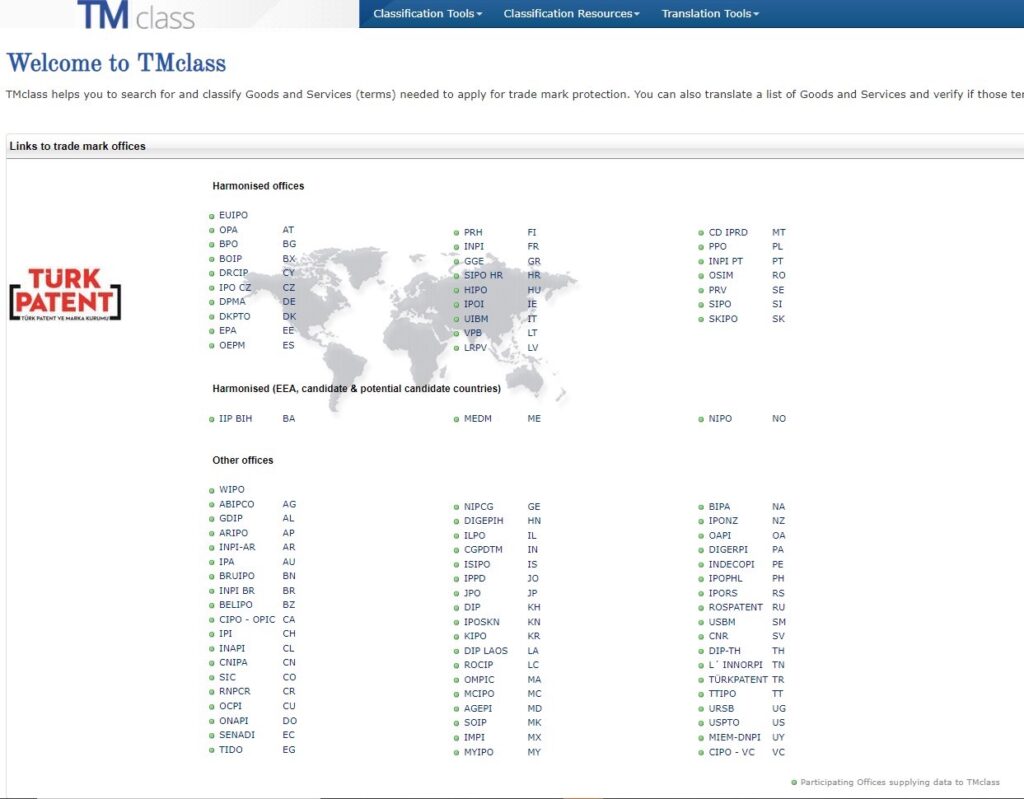Open the ROSPATENT office link
The image size is (1024, 799).
(735, 608)
